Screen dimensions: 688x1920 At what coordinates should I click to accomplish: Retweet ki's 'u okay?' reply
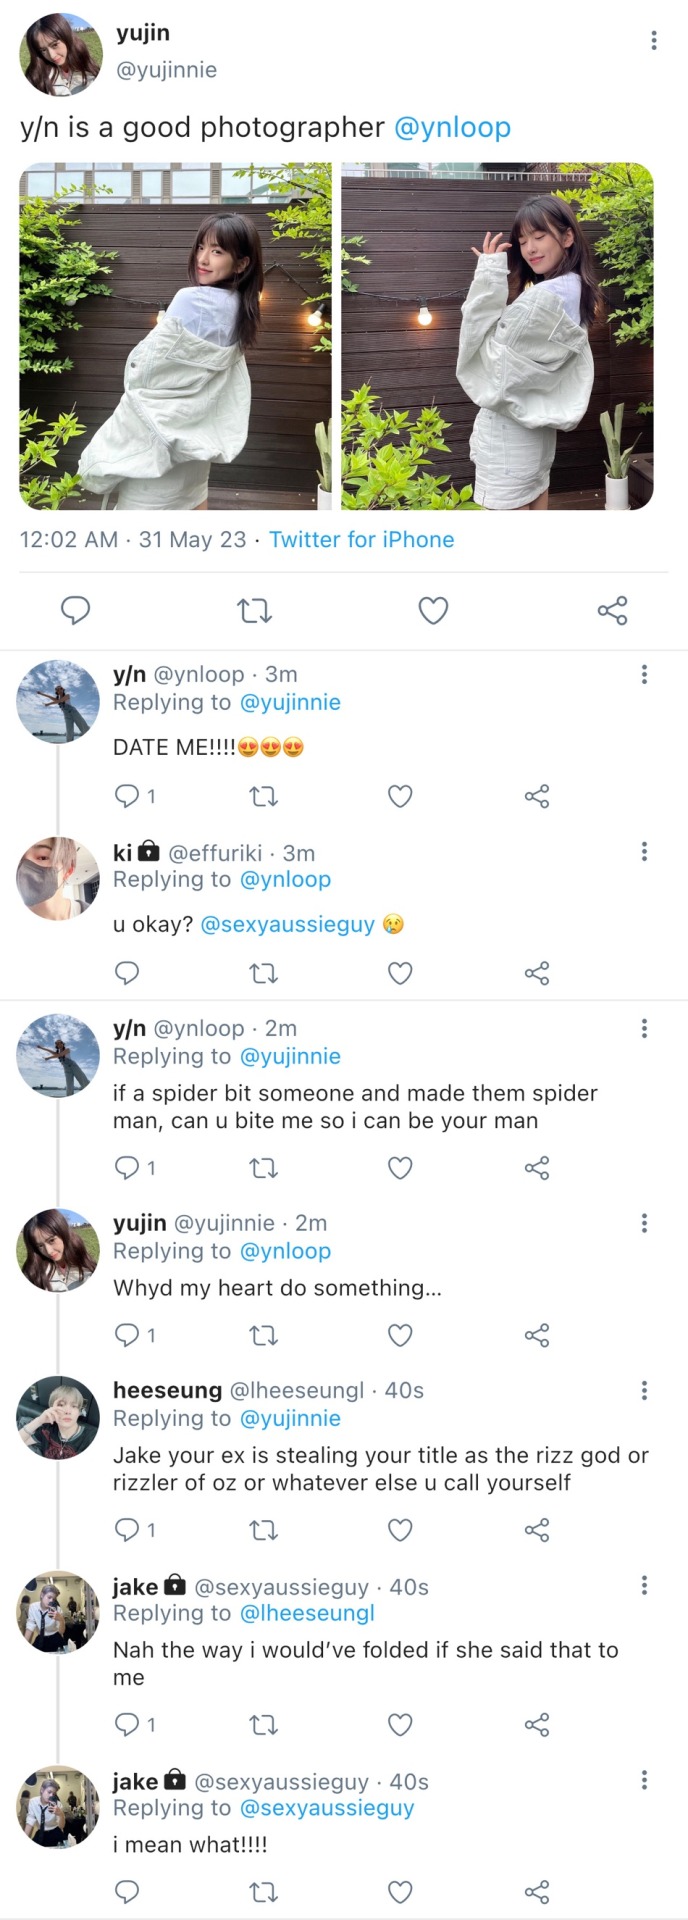coord(263,973)
